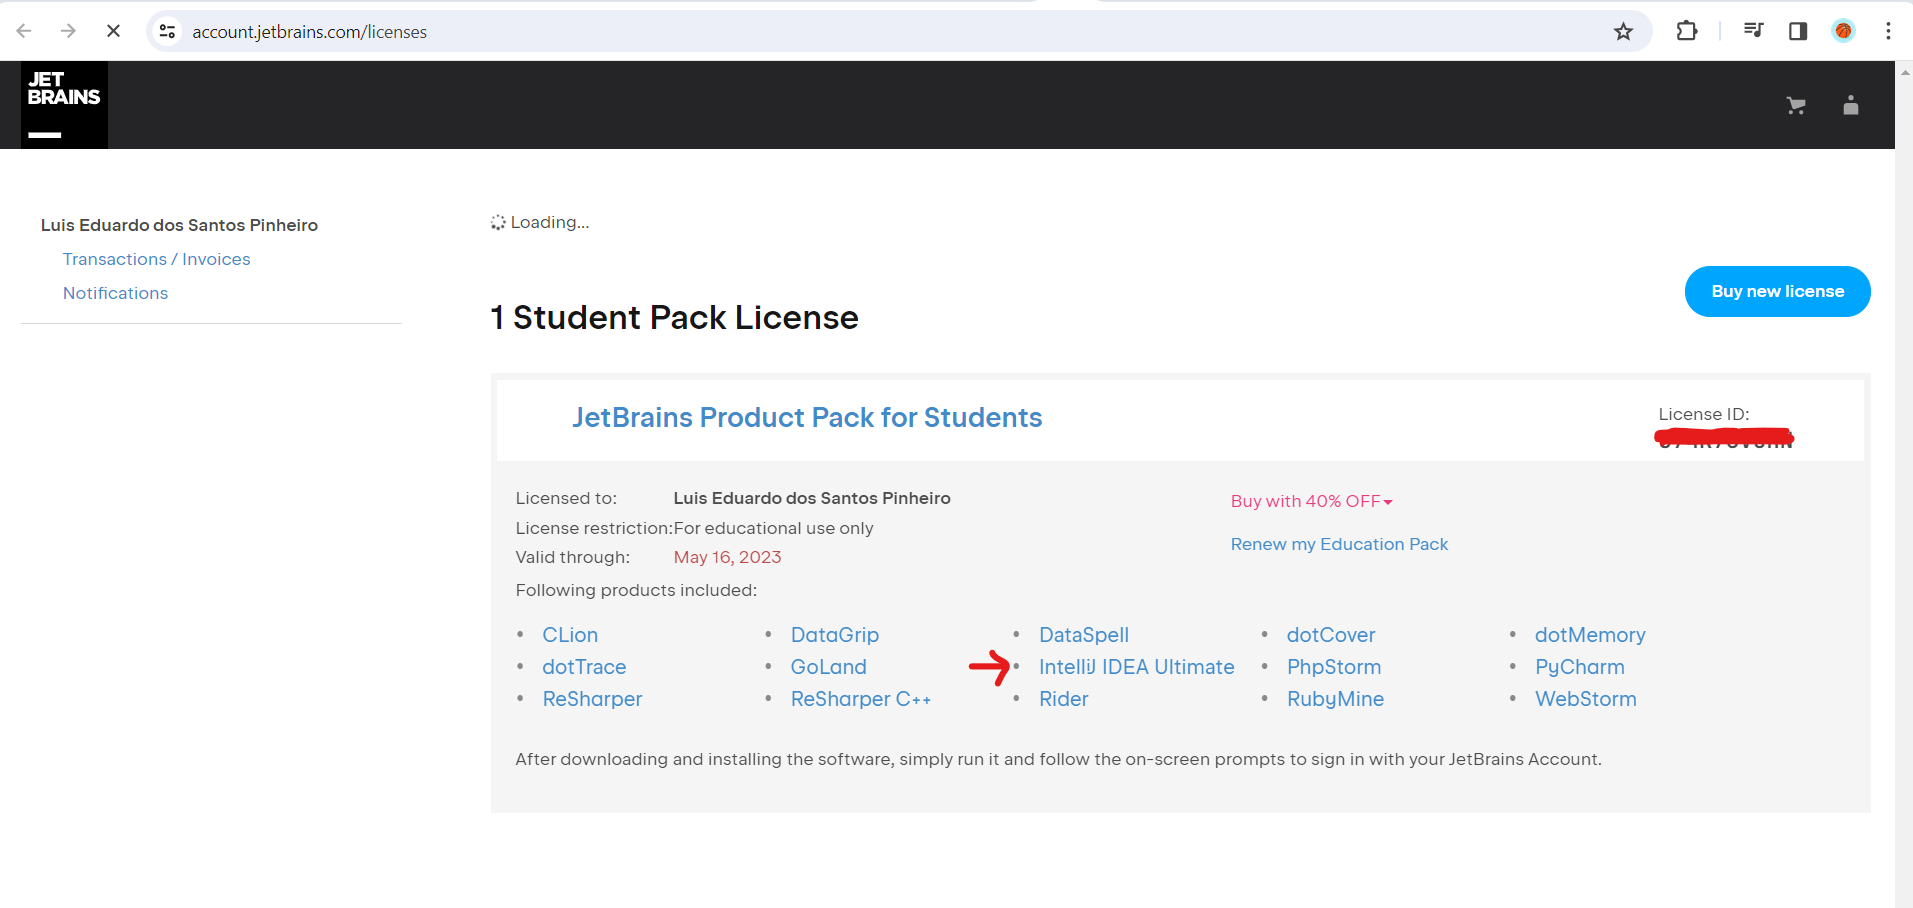Open GoLand product link

[828, 667]
